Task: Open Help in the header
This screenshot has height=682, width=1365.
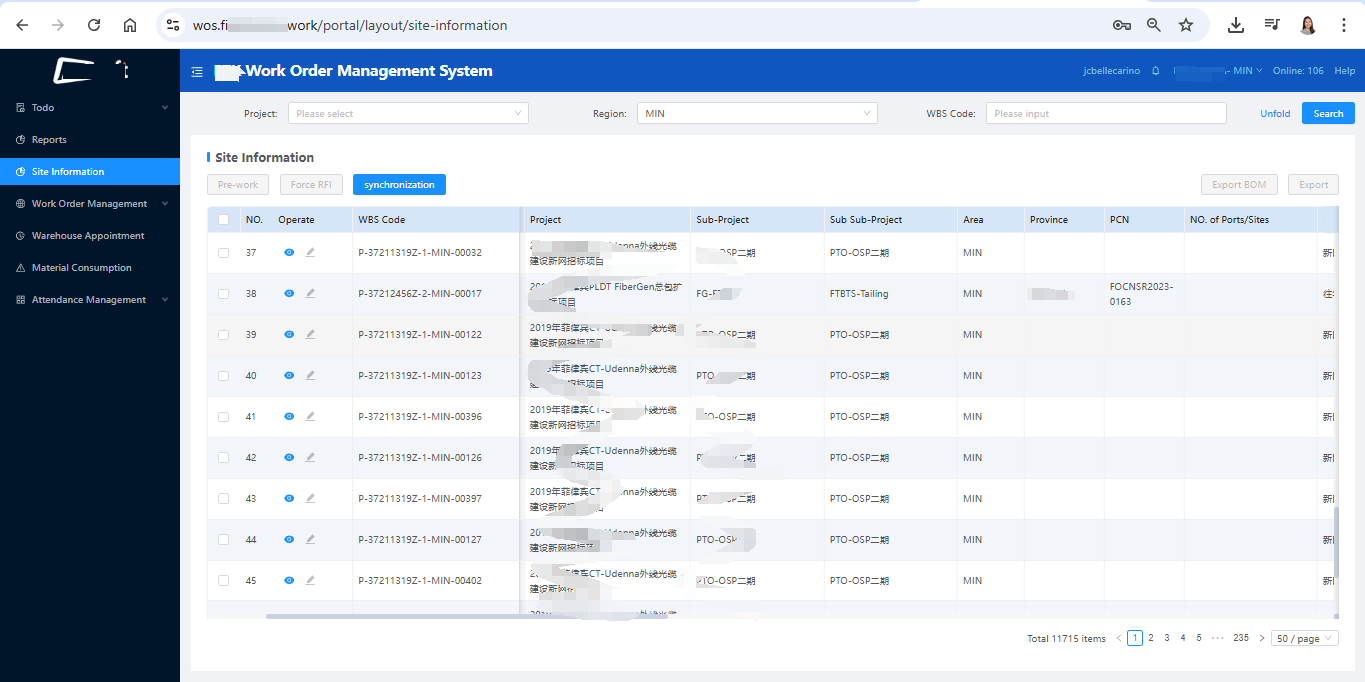Action: [1344, 71]
